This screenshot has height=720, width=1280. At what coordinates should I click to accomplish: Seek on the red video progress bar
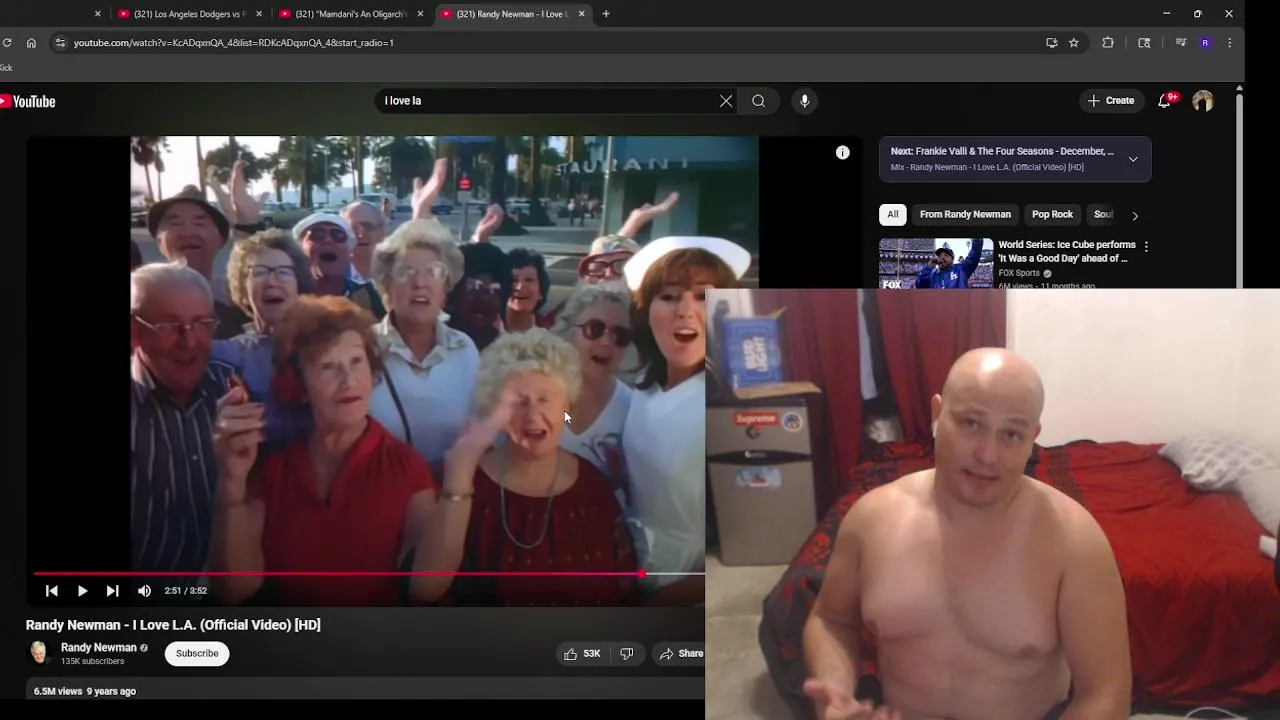tap(369, 574)
